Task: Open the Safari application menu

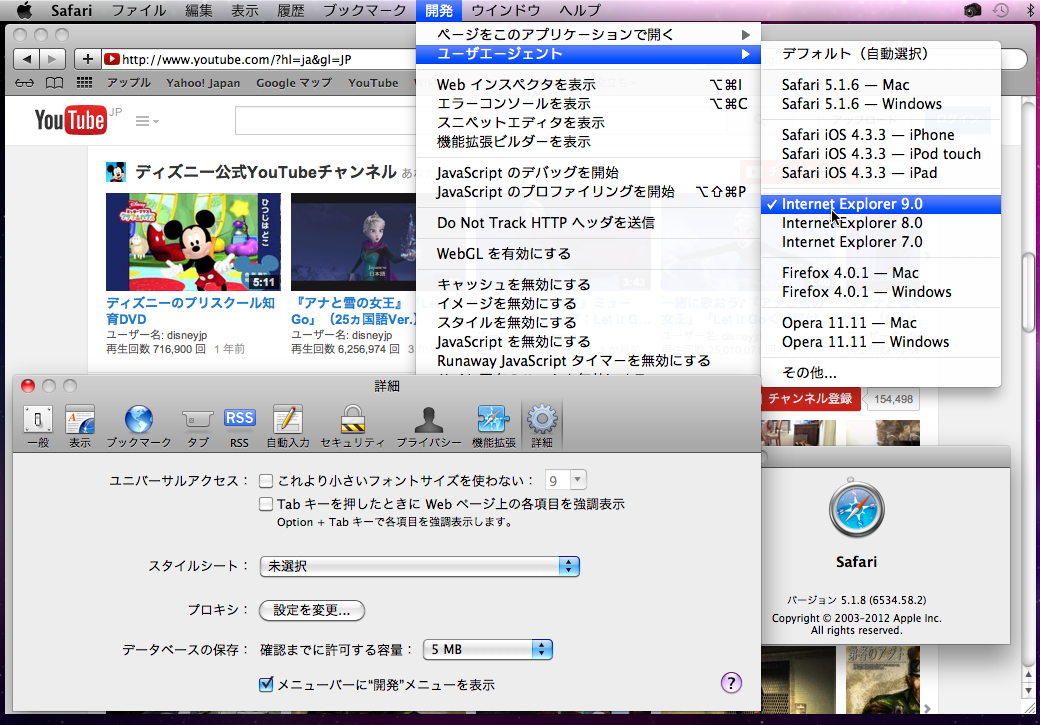Action: click(x=71, y=10)
